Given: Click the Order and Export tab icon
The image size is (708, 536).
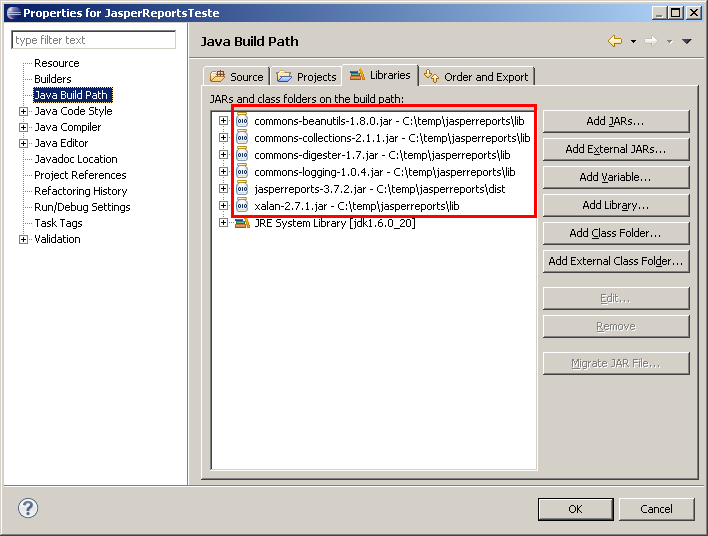Looking at the screenshot, I should coord(431,76).
